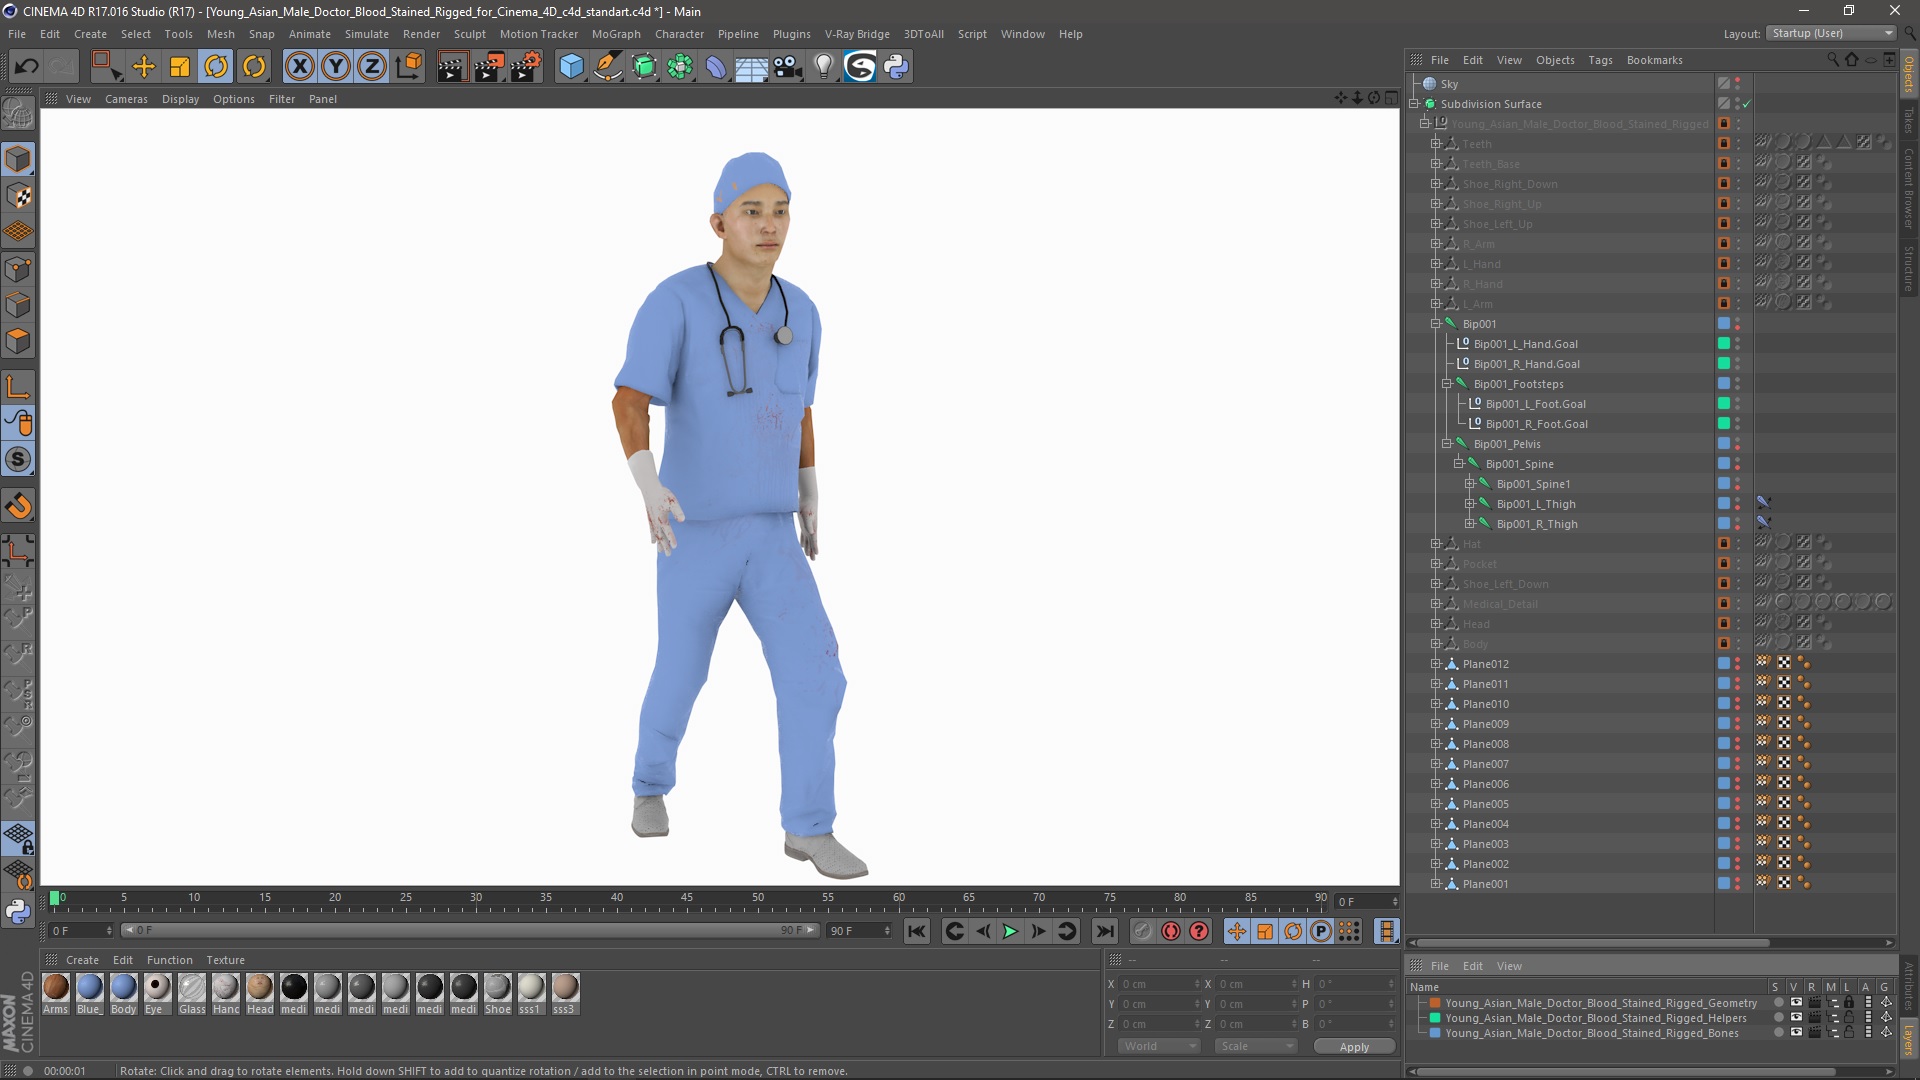Expand Plane012 object node
This screenshot has height=1080, width=1920.
(x=1436, y=664)
